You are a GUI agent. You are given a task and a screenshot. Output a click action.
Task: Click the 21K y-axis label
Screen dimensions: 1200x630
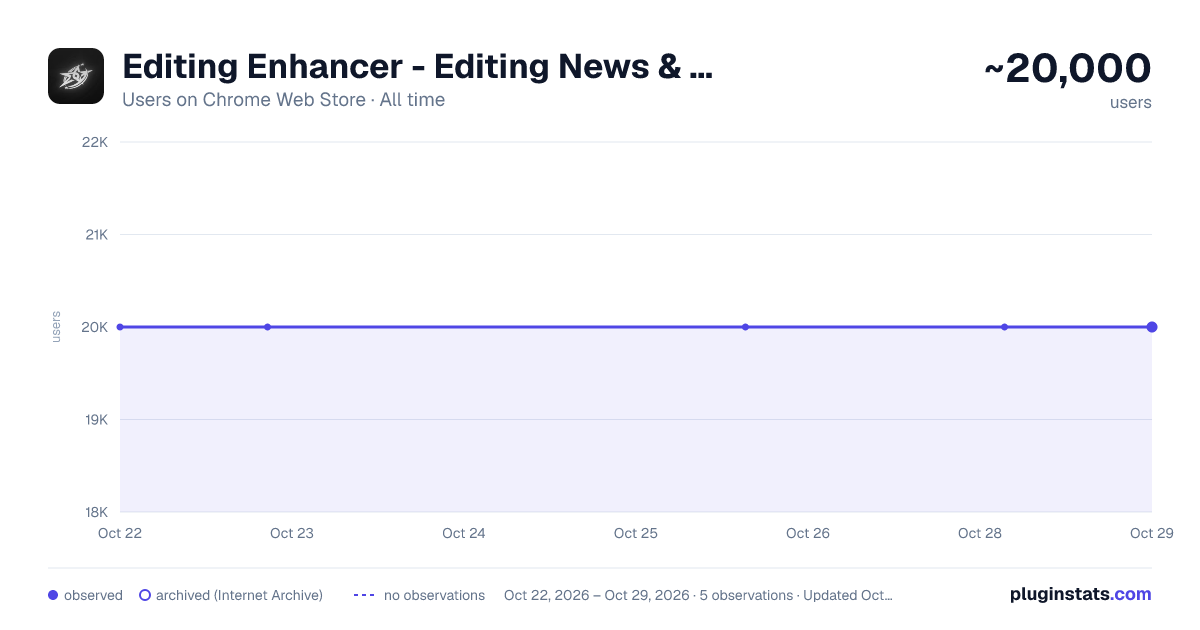(x=96, y=235)
